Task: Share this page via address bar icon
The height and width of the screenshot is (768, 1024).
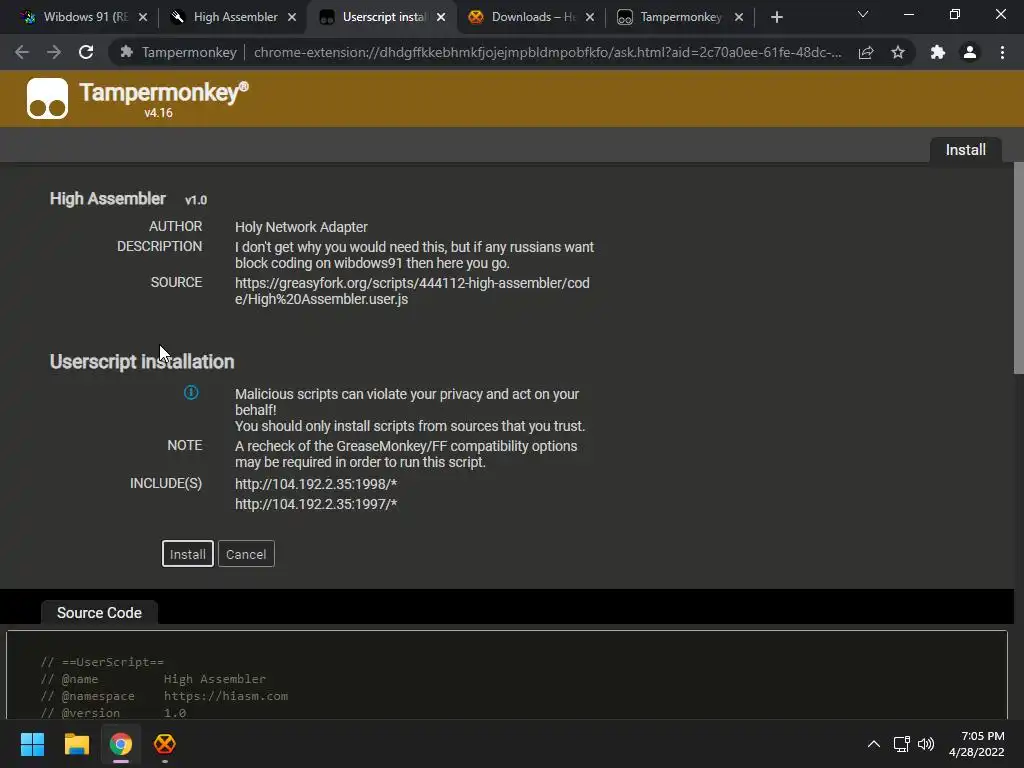Action: click(866, 52)
